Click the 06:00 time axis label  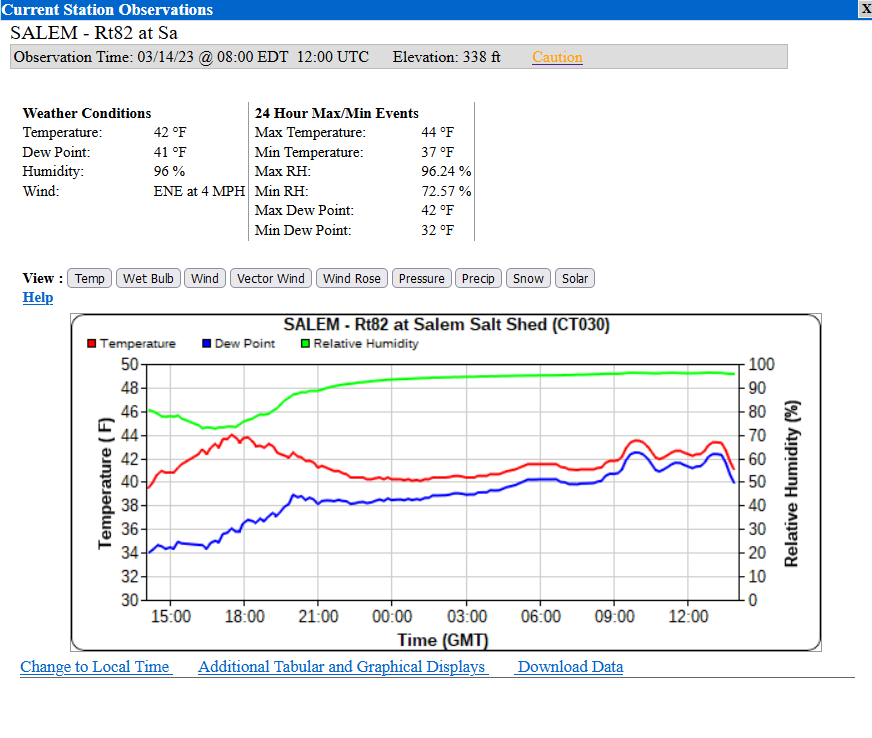pos(541,616)
